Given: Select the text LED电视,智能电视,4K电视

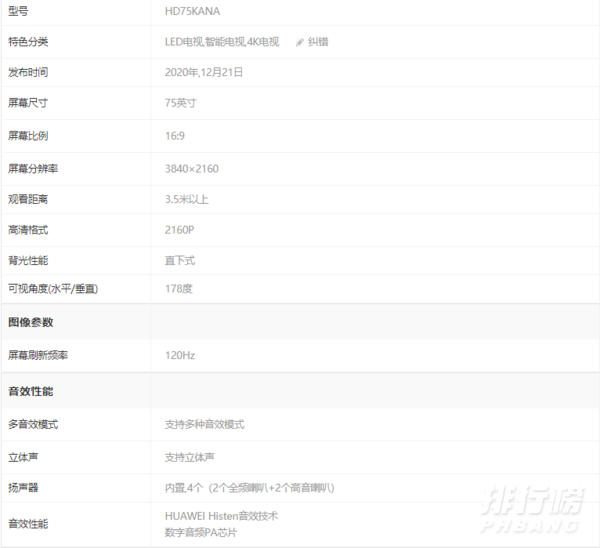Looking at the screenshot, I should (222, 42).
